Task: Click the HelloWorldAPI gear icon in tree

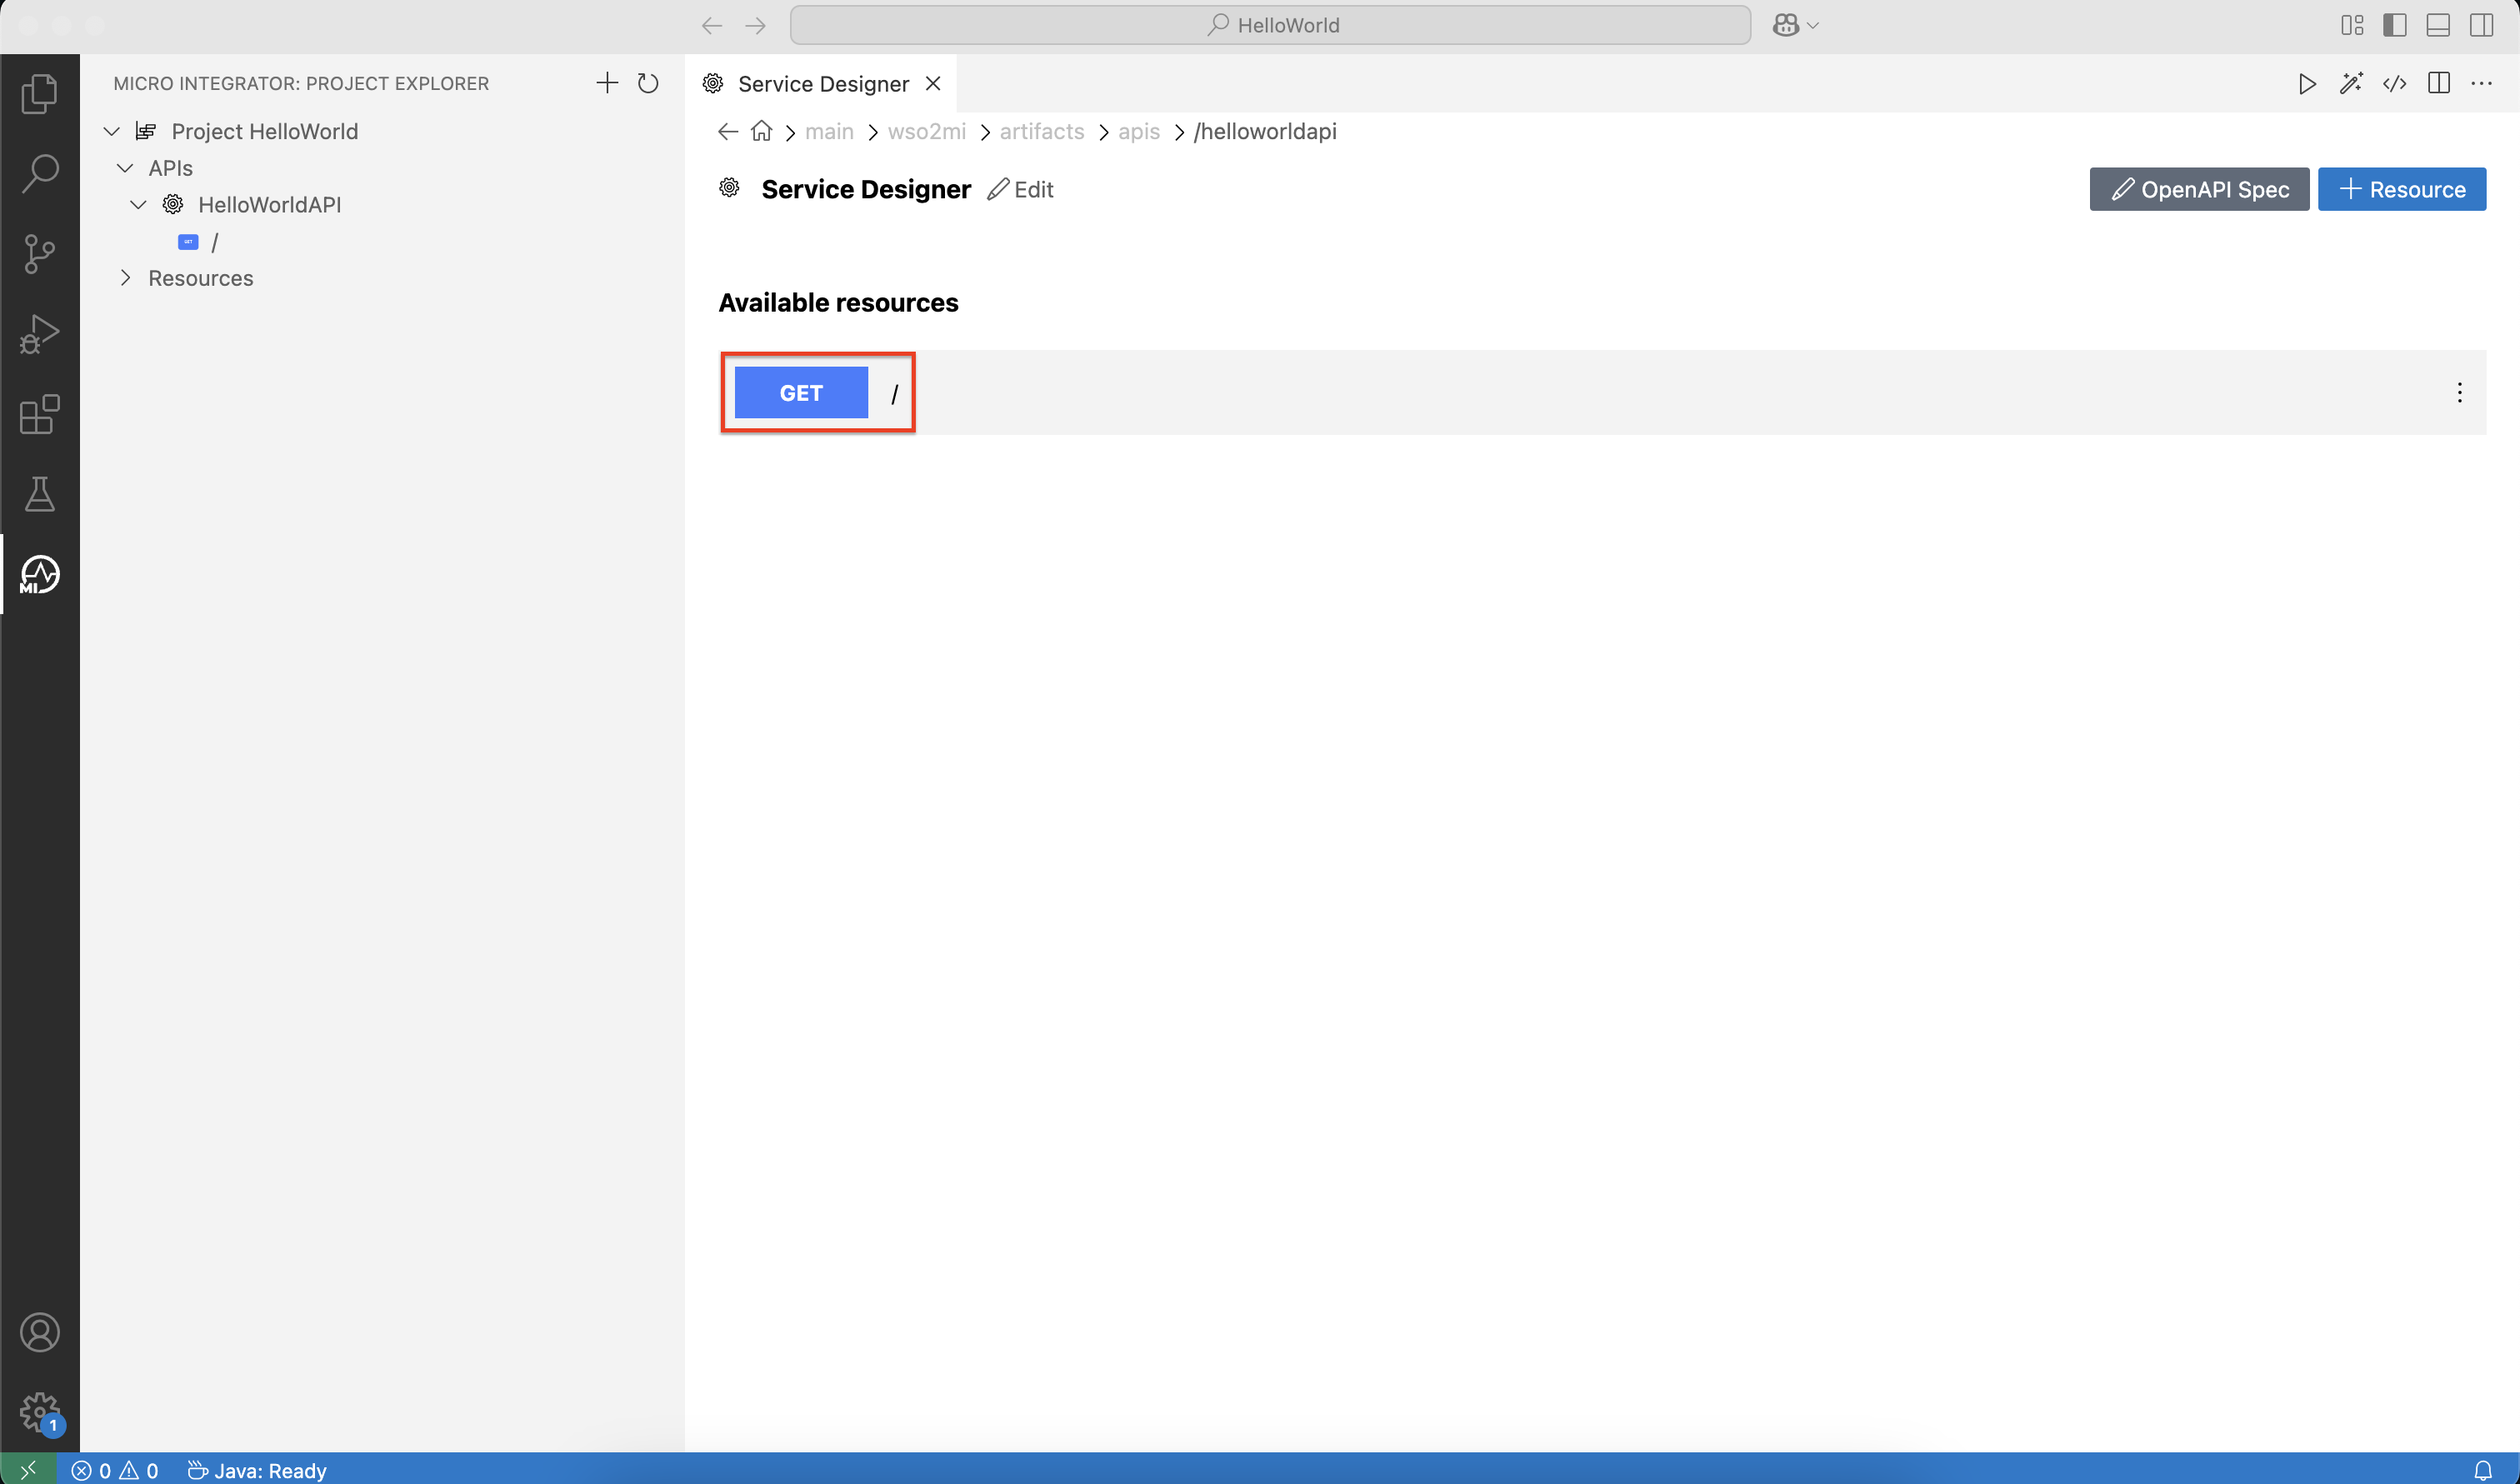Action: pos(173,205)
